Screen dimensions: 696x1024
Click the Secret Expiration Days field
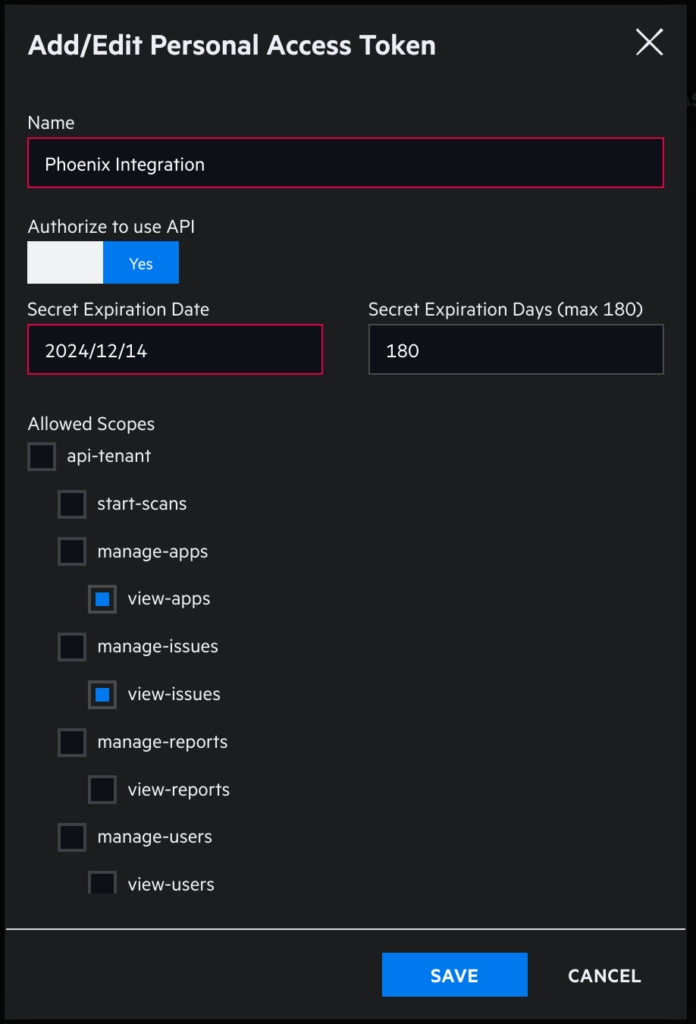coord(516,350)
